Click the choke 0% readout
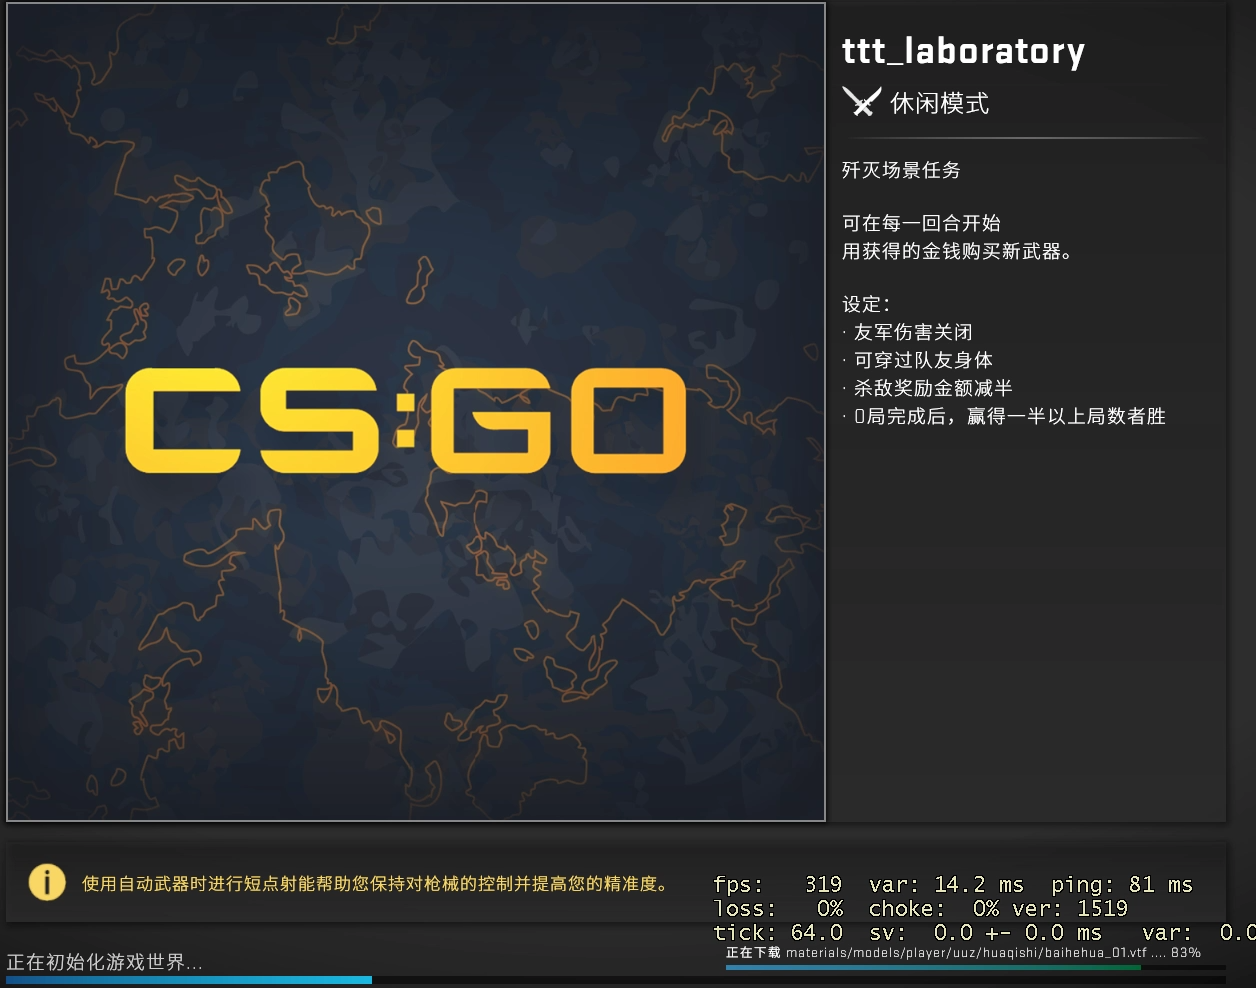Viewport: 1256px width, 988px height. 935,909
